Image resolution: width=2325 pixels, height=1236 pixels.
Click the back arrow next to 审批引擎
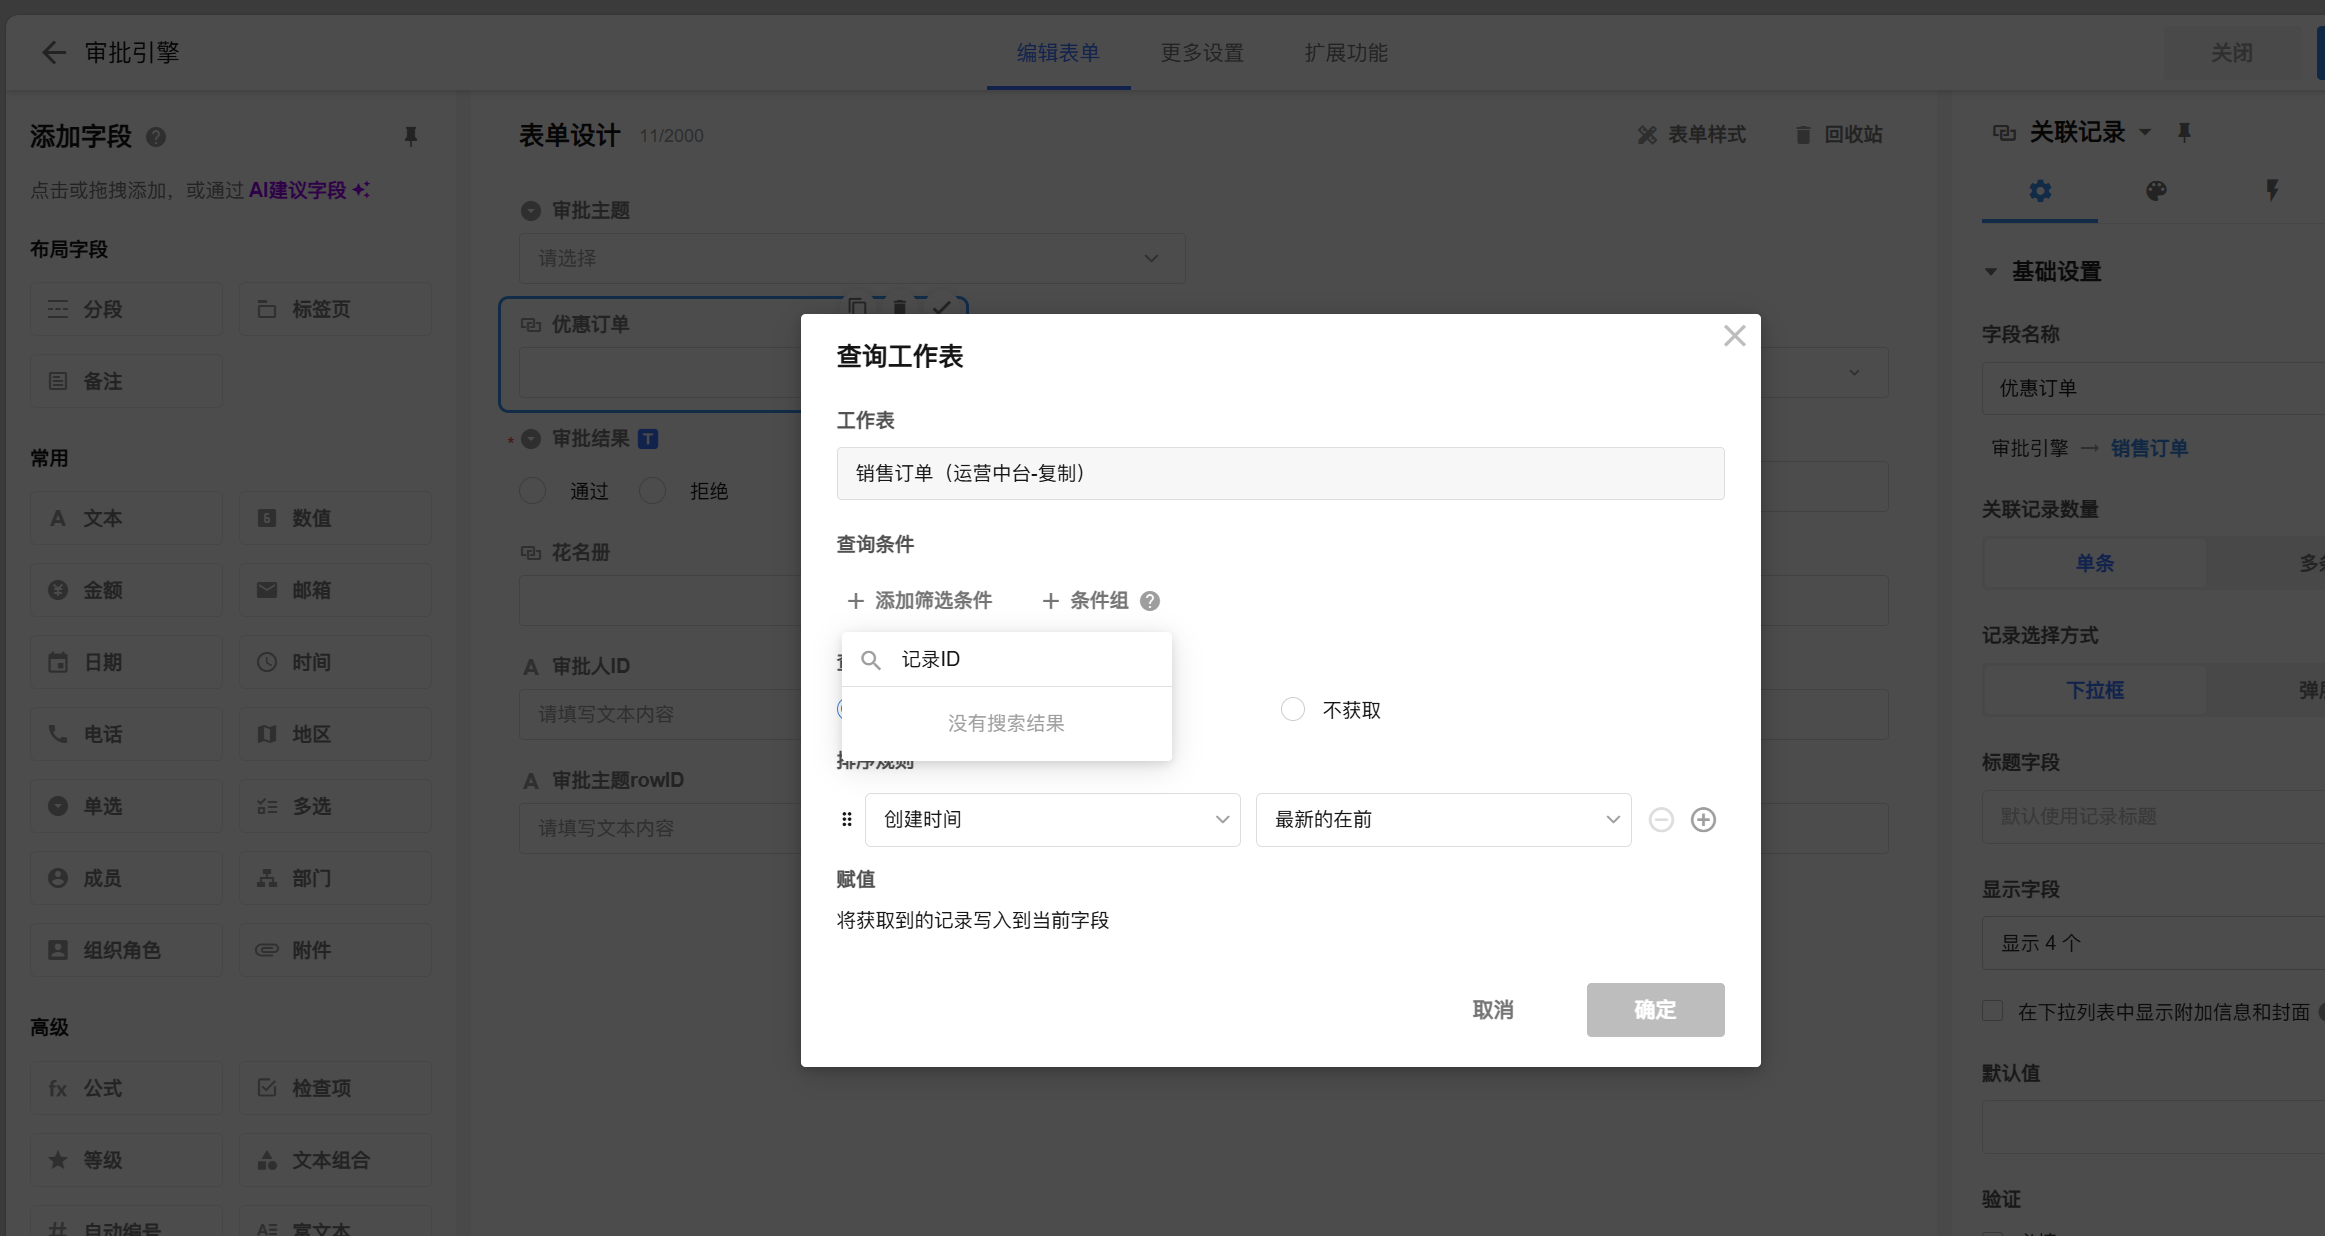point(53,53)
